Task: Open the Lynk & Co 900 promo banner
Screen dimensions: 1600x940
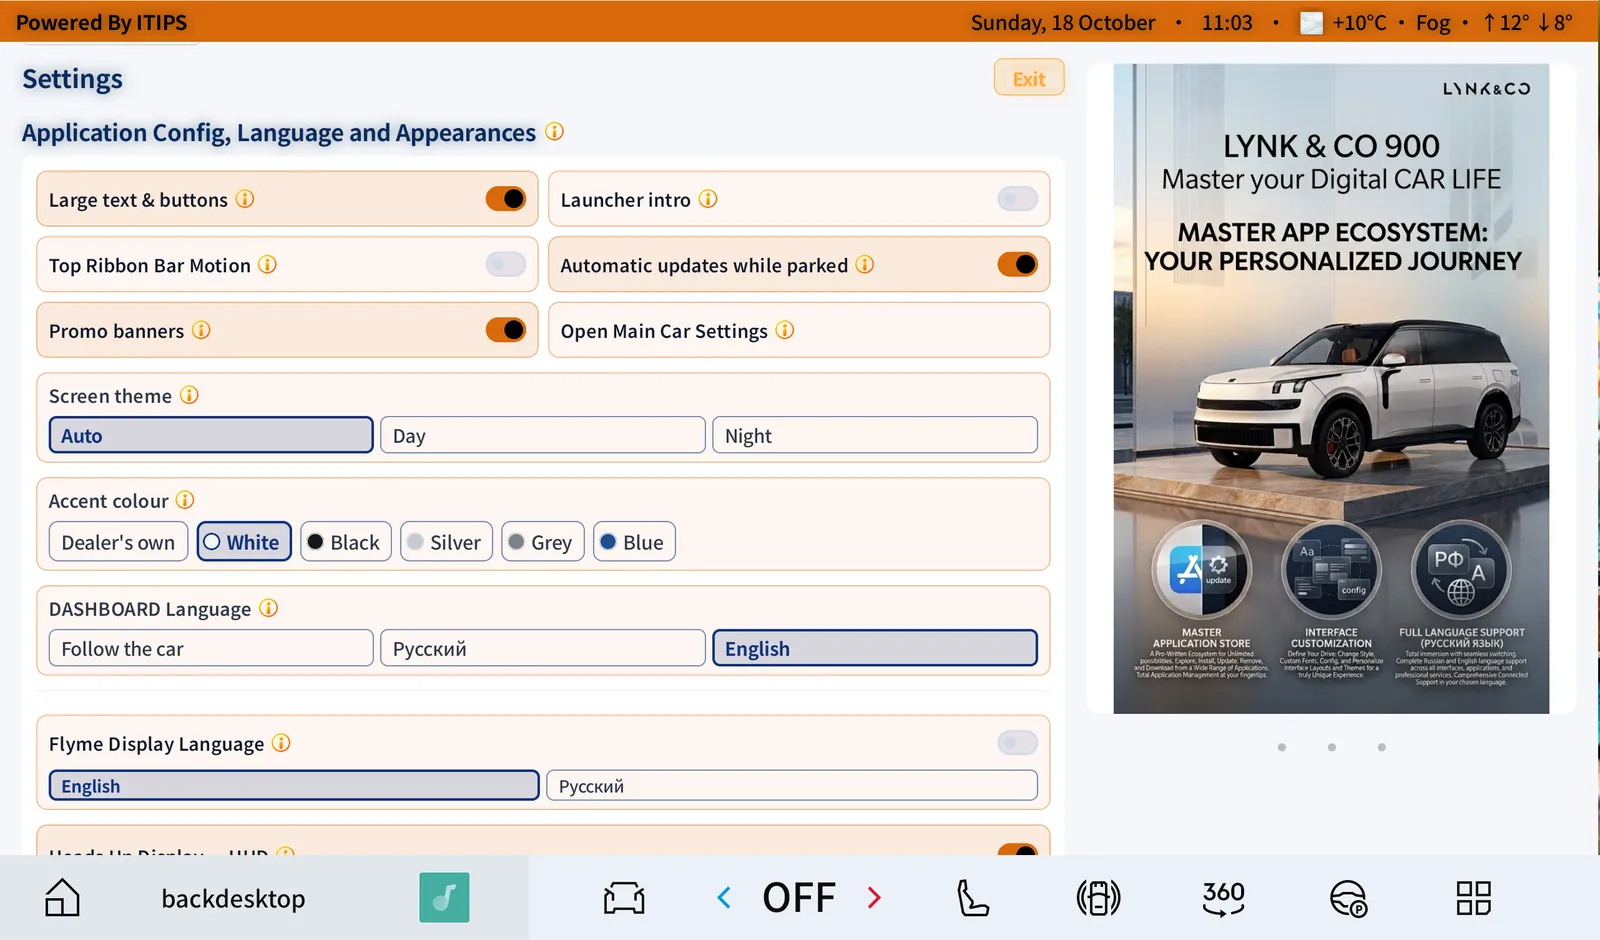Action: point(1331,388)
